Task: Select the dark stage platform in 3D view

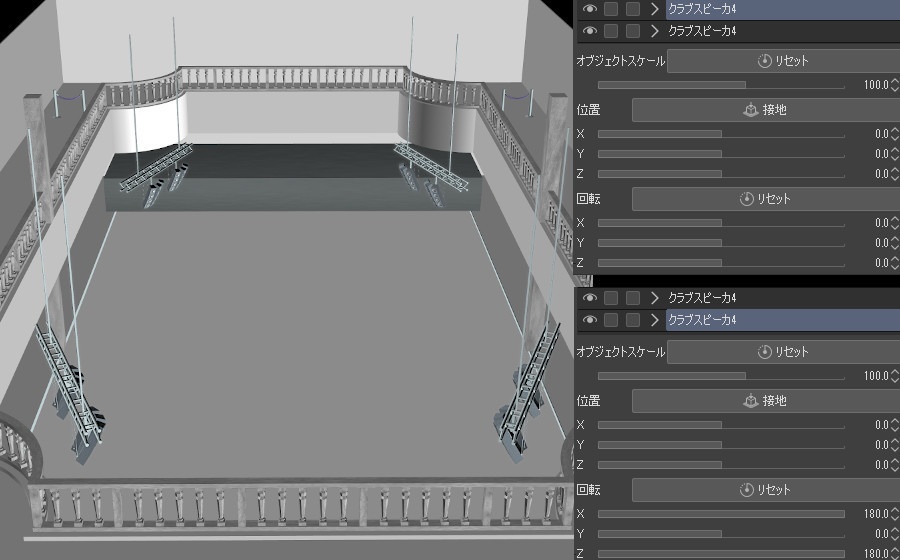Action: tap(293, 178)
